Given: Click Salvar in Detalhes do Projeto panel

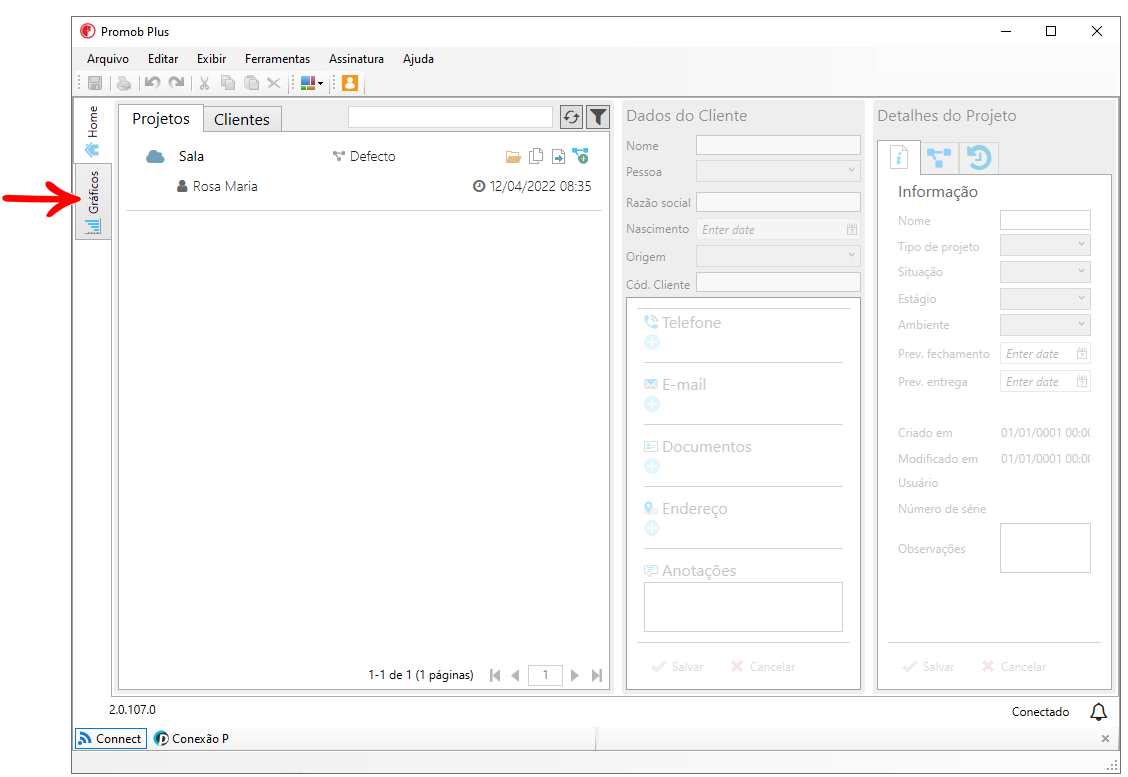Looking at the screenshot, I should coord(928,667).
